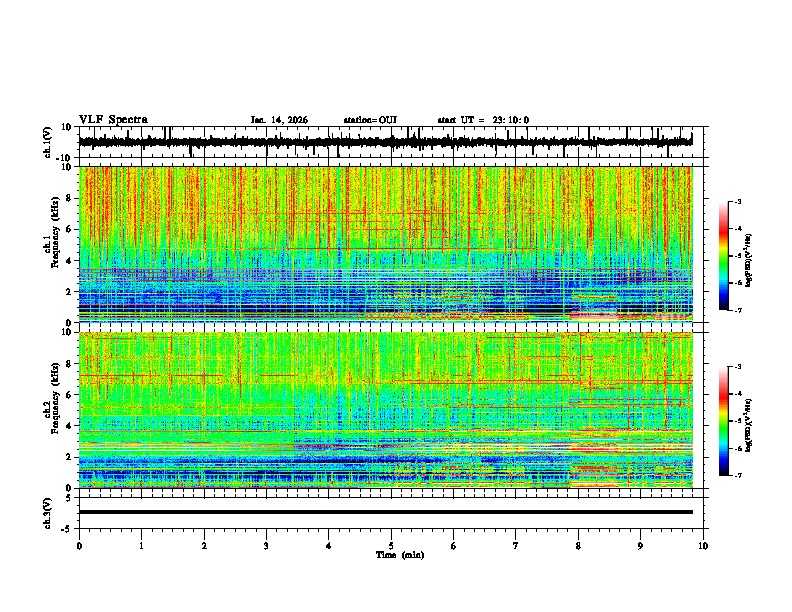Click the -5 tick on ch.3(V) axis
This screenshot has width=792, height=612.
[x=68, y=529]
